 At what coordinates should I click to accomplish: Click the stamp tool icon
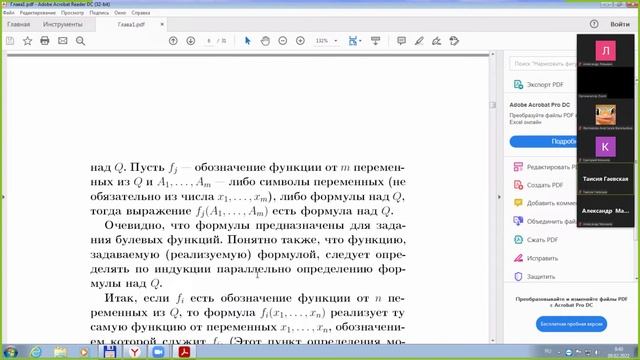coord(454,41)
